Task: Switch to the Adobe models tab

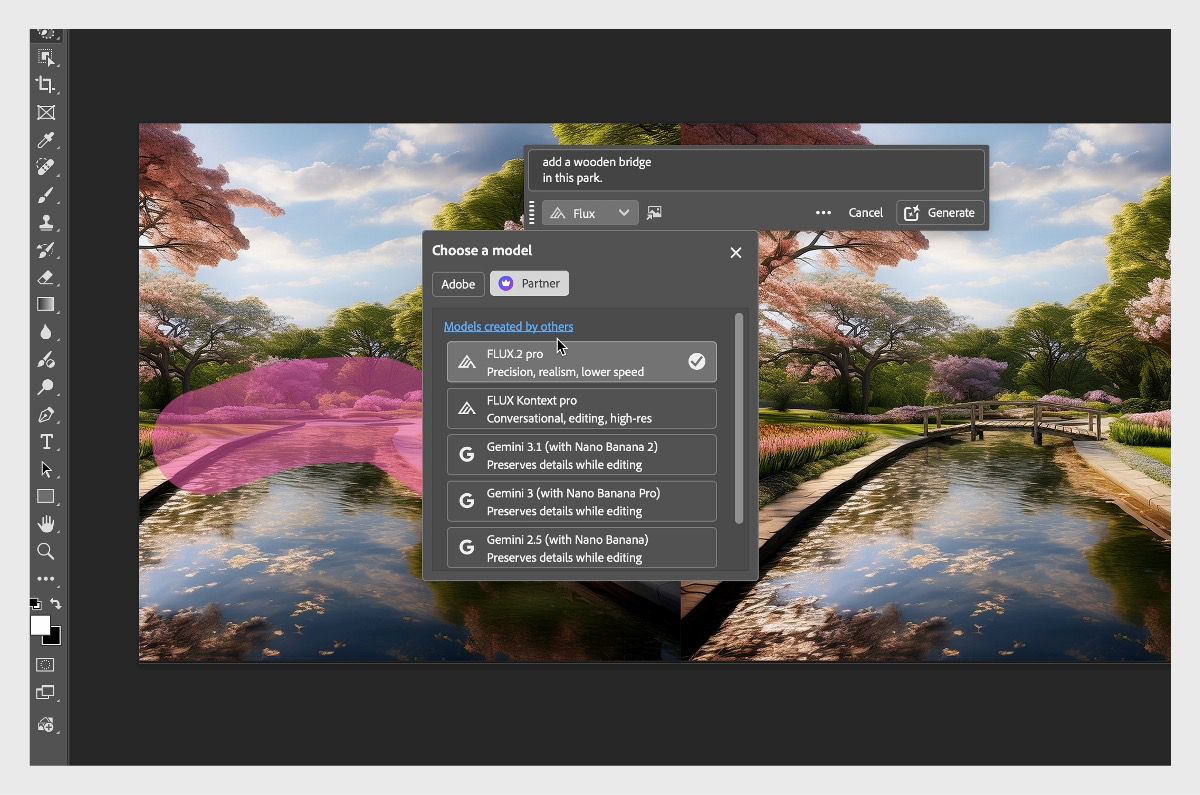Action: pyautogui.click(x=457, y=284)
